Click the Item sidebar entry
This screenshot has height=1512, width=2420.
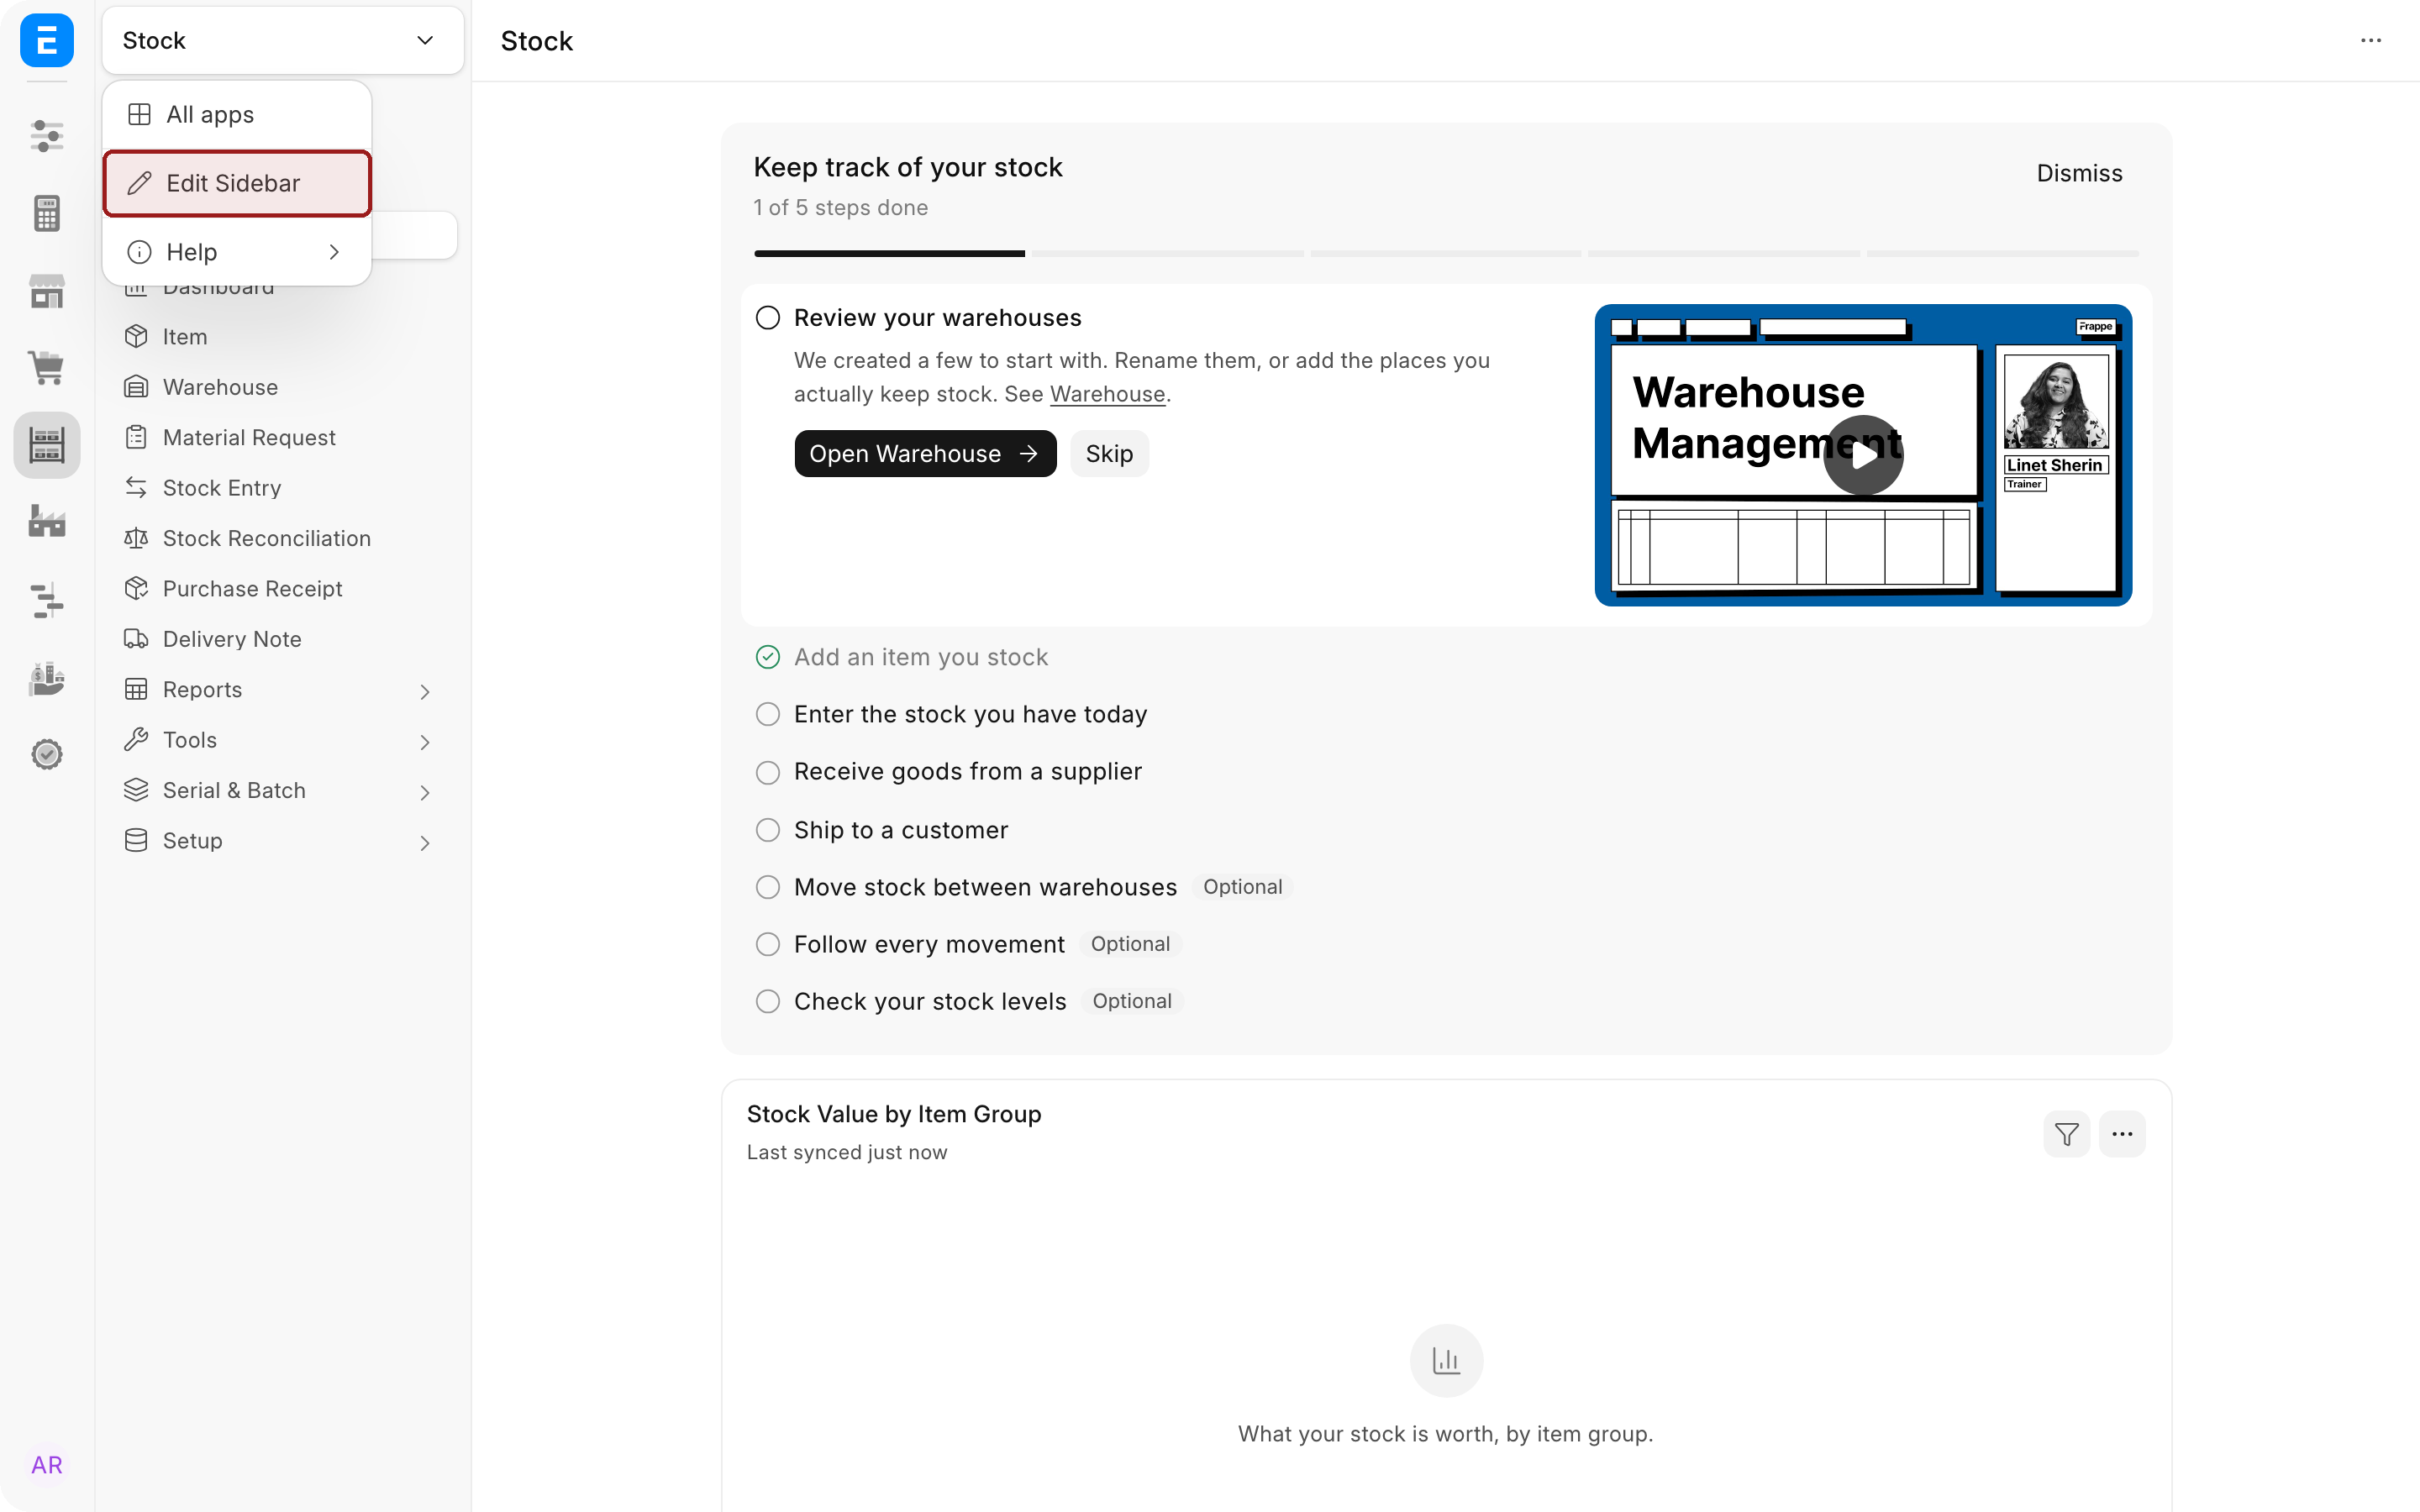coord(283,337)
